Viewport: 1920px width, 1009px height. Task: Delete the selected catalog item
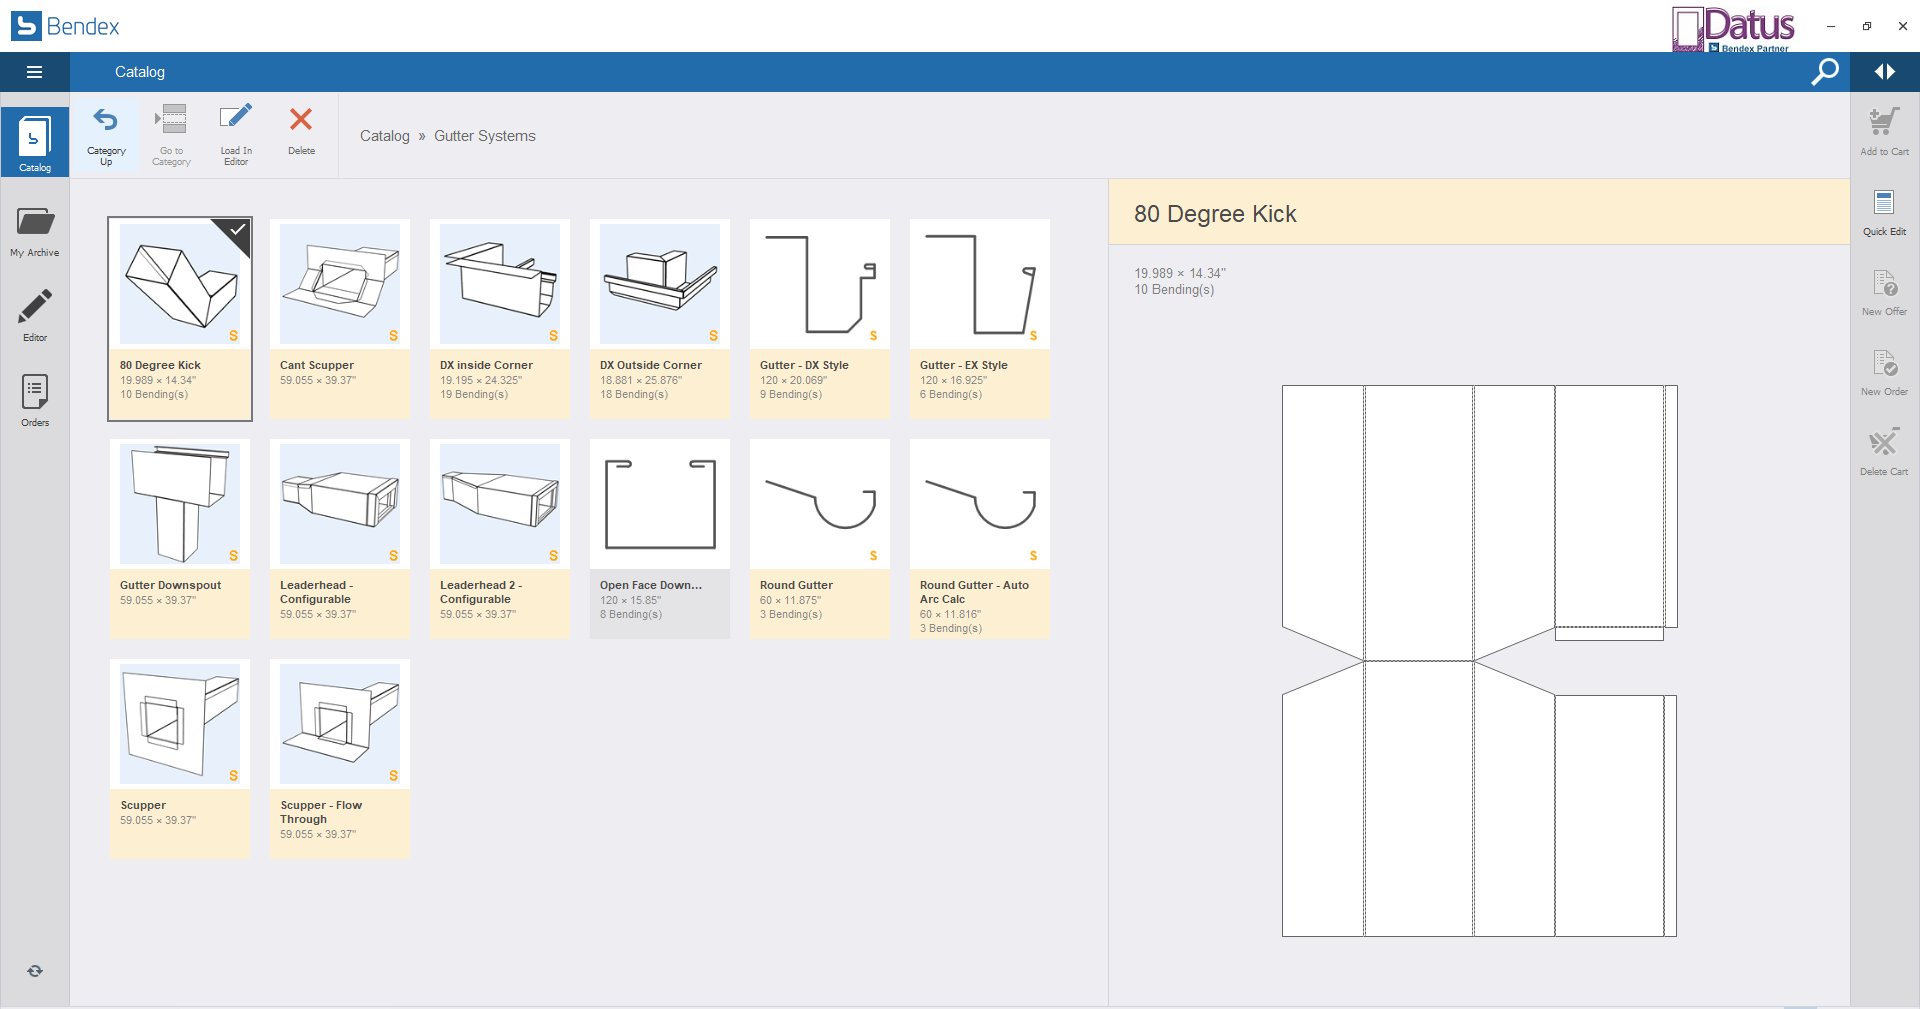301,120
